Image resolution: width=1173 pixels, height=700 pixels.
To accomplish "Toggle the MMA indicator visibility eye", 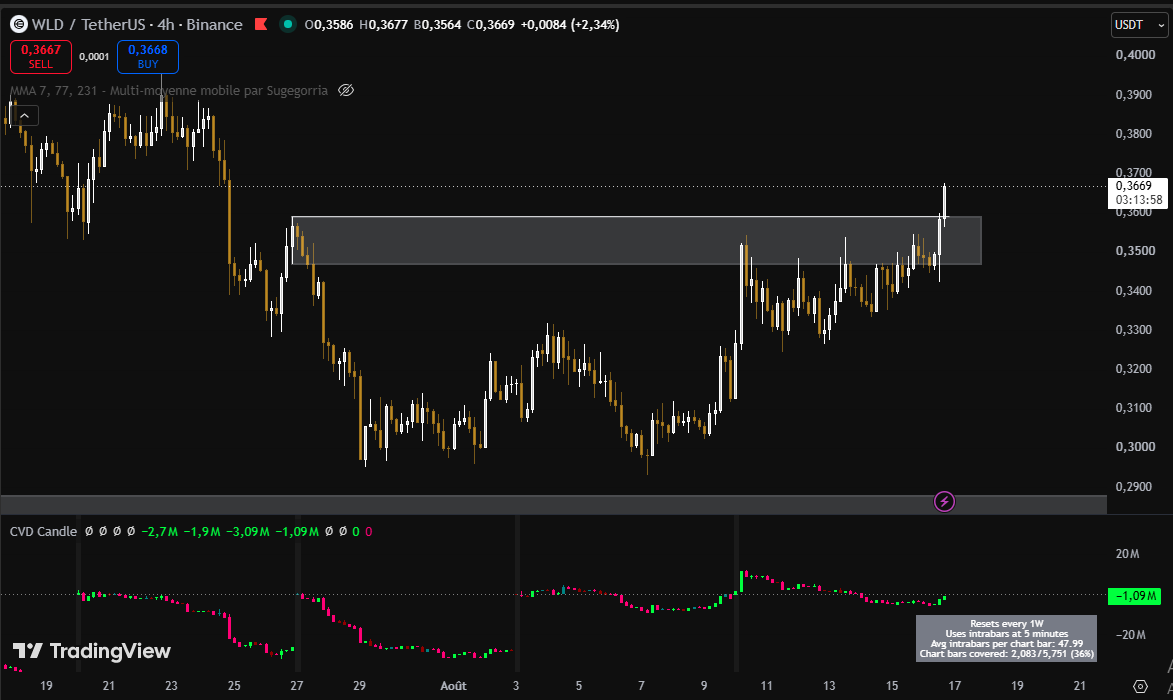I will pyautogui.click(x=346, y=90).
